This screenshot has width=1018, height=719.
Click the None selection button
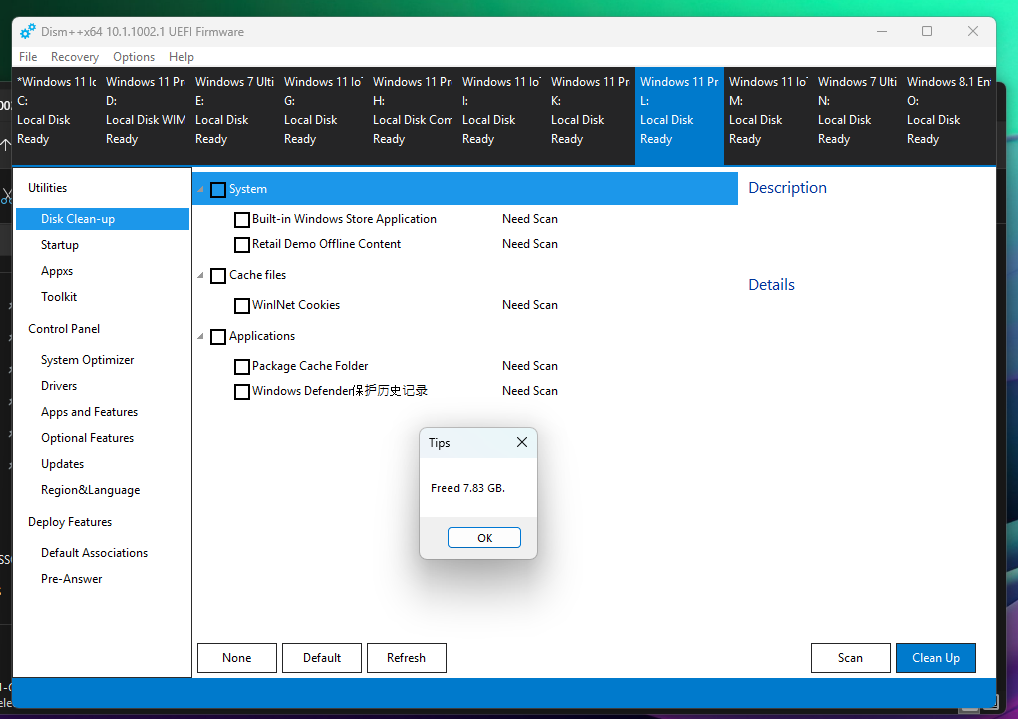pos(237,658)
